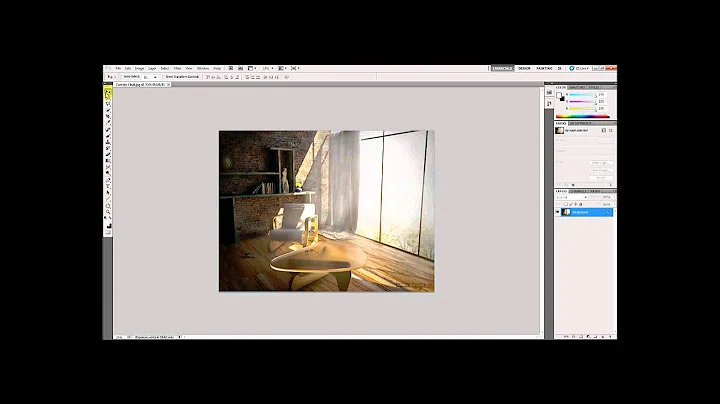Switch to the Adjustments tab
Image resolution: width=720 pixels, height=404 pixels.
click(x=580, y=123)
